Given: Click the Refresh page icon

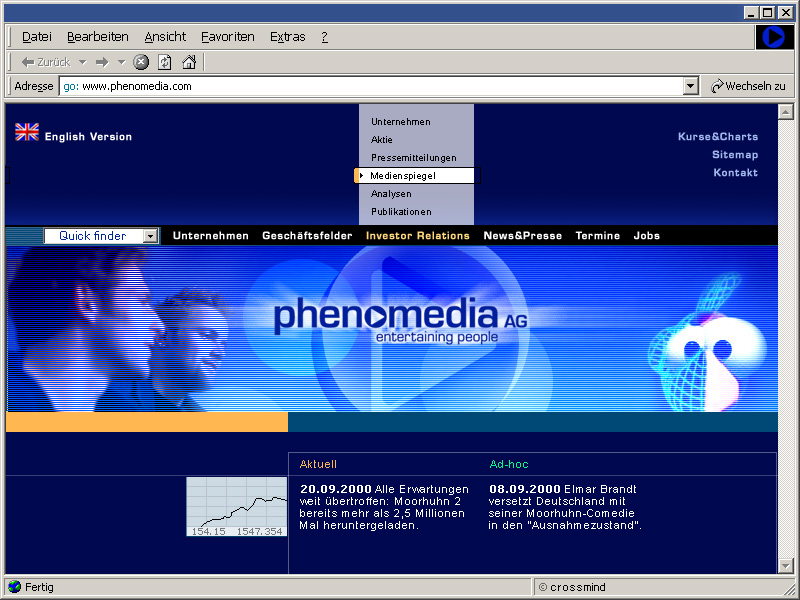Looking at the screenshot, I should pos(164,62).
